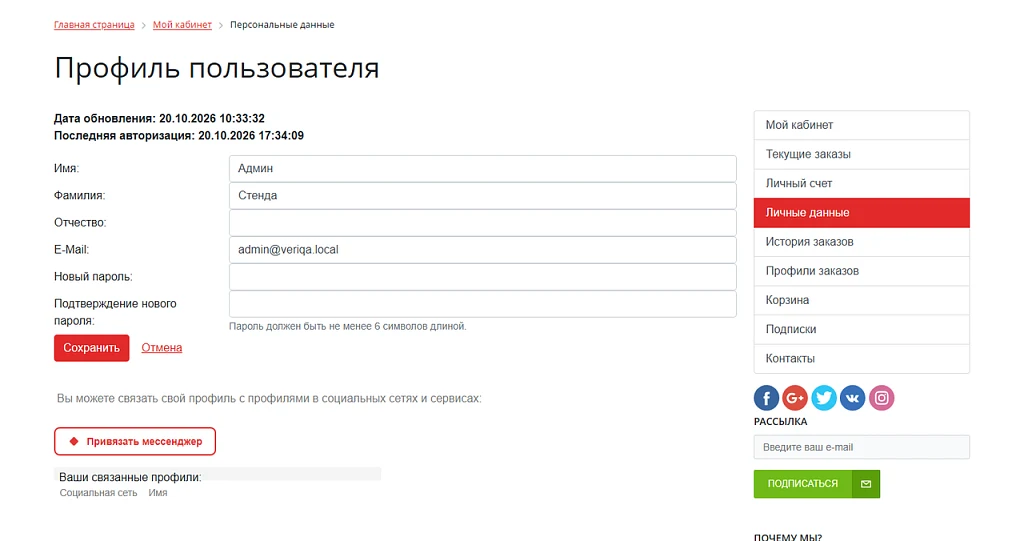Open Мой кабинет in sidebar menu

pyautogui.click(x=861, y=125)
